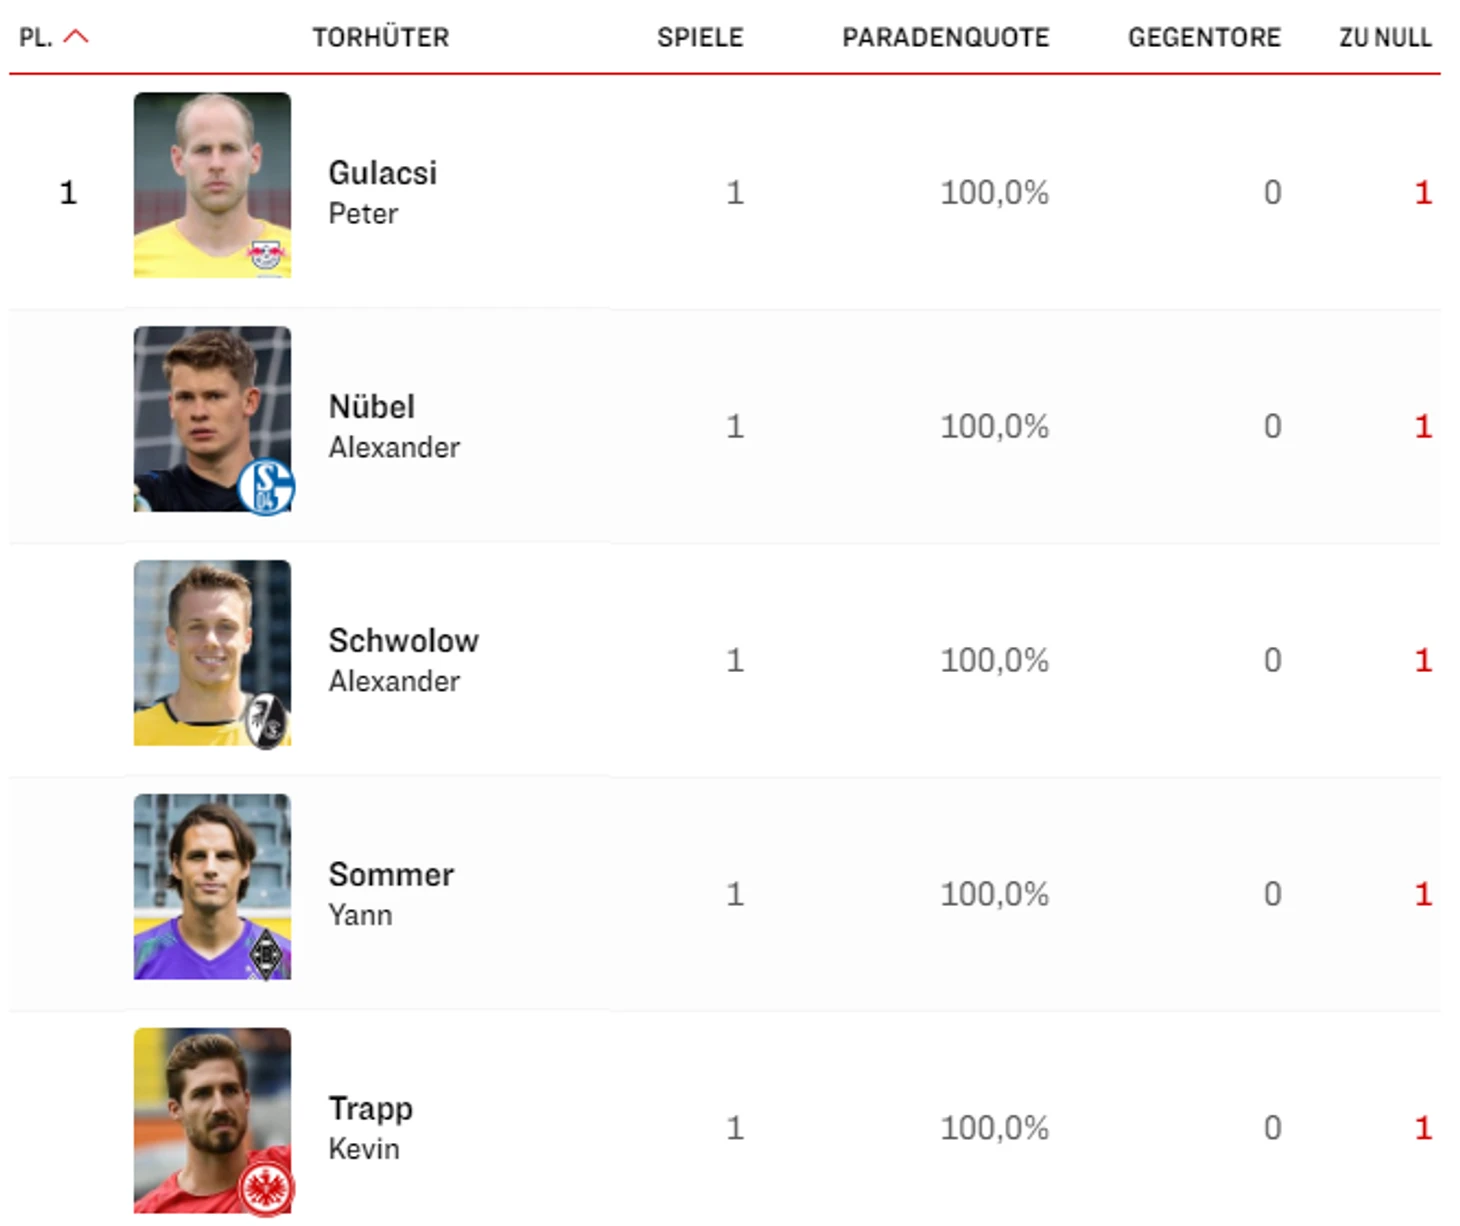Click the SC Freiburg badge on Schwolow's photo
Image resolution: width=1460 pixels, height=1226 pixels.
(x=266, y=721)
